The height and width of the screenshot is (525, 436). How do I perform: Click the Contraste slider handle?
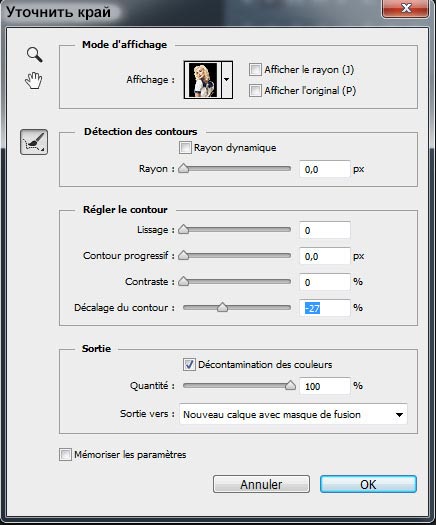tap(184, 282)
